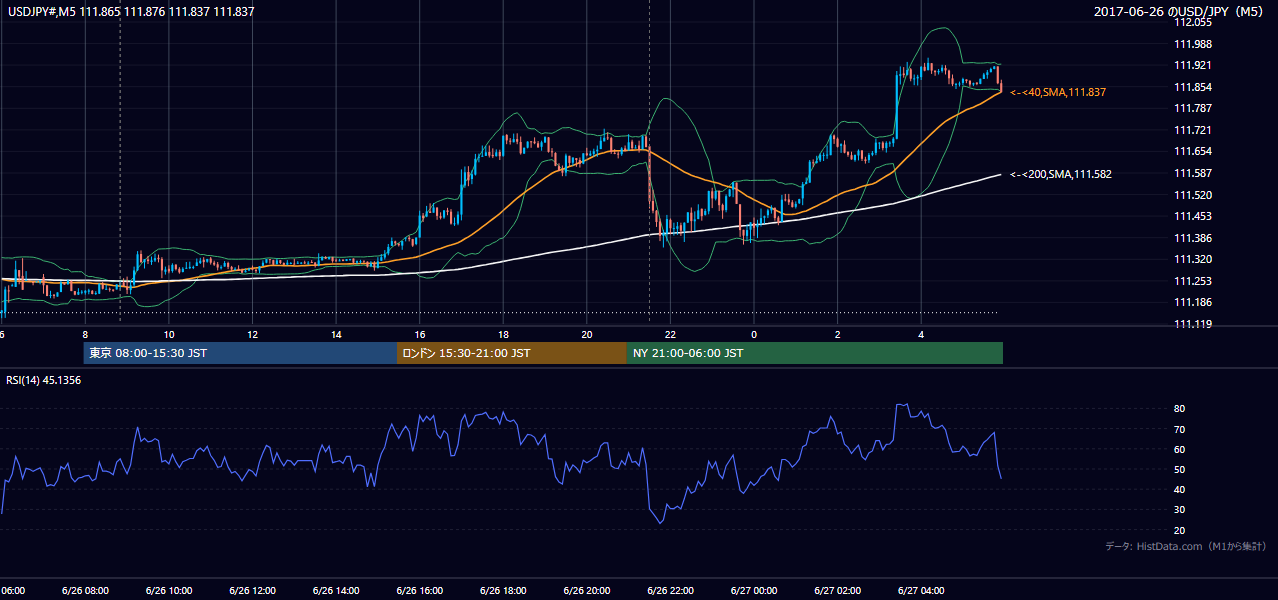Viewport: 1278px width, 600px height.
Task: Click the 6/26 12:00 time axis label
Action: 252,591
